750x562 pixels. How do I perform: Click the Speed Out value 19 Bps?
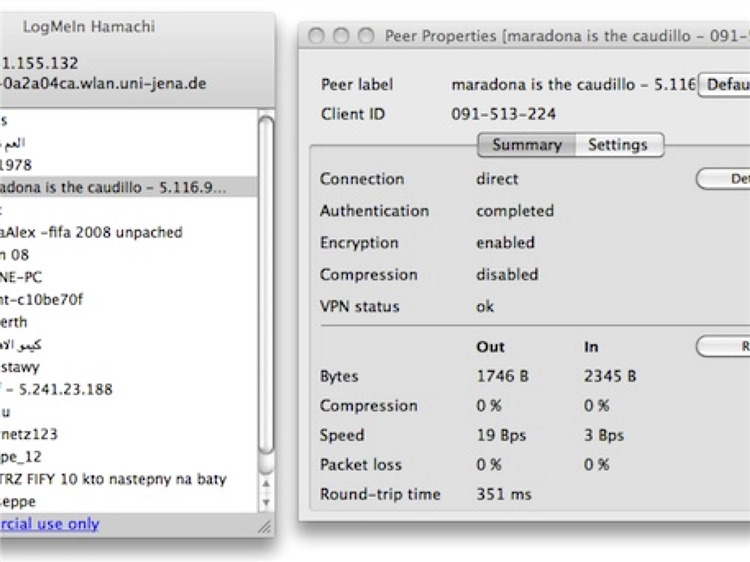pyautogui.click(x=501, y=435)
